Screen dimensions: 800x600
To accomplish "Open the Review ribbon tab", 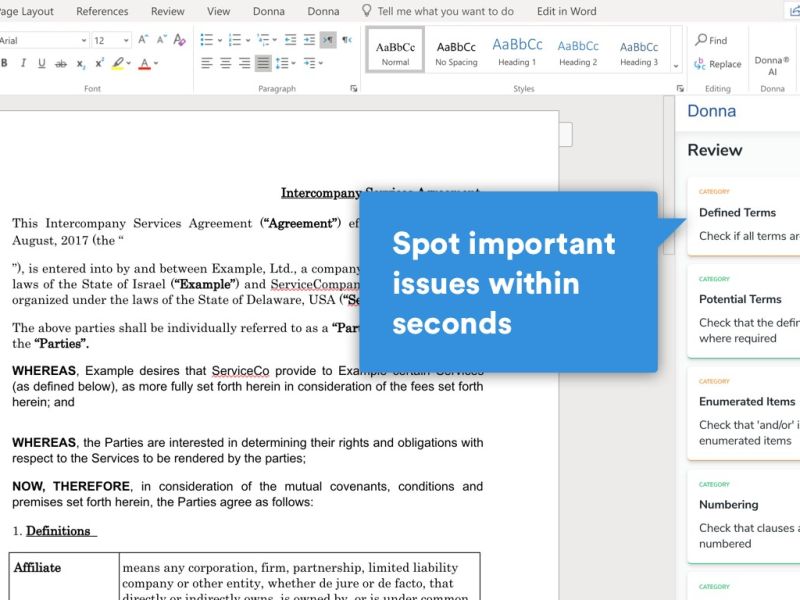I will (167, 11).
